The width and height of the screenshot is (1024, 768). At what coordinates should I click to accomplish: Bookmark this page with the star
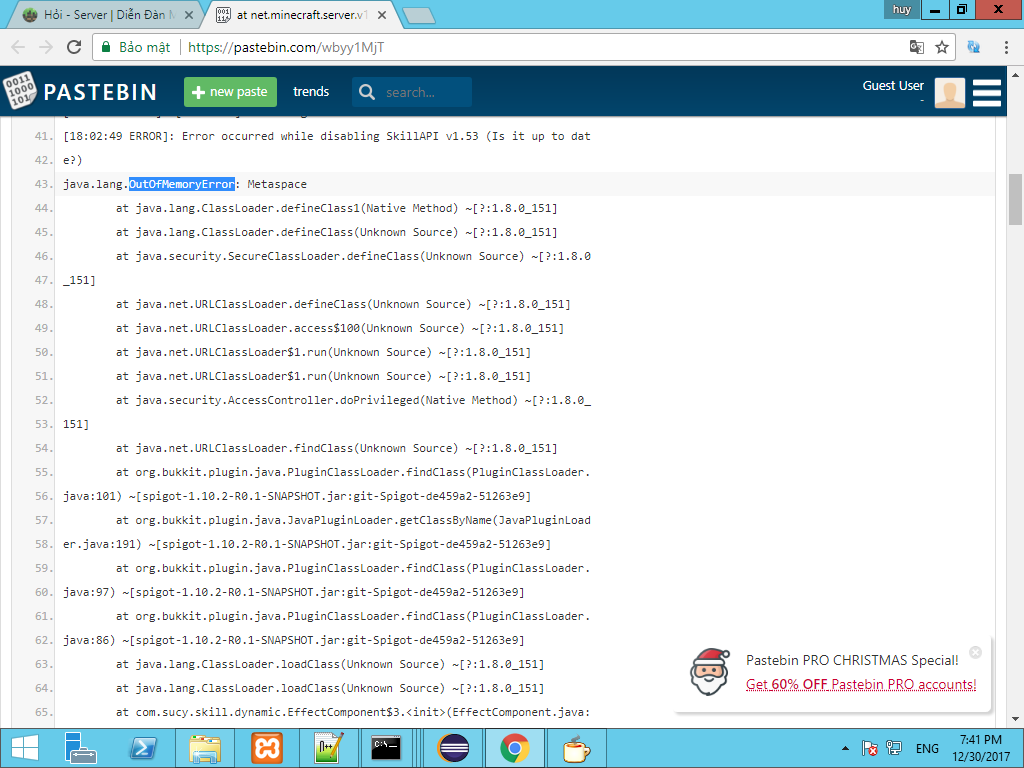tap(941, 47)
